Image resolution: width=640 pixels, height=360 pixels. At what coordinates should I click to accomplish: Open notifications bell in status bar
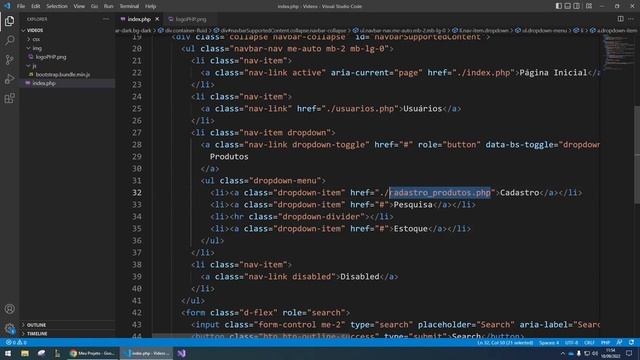tap(631, 342)
